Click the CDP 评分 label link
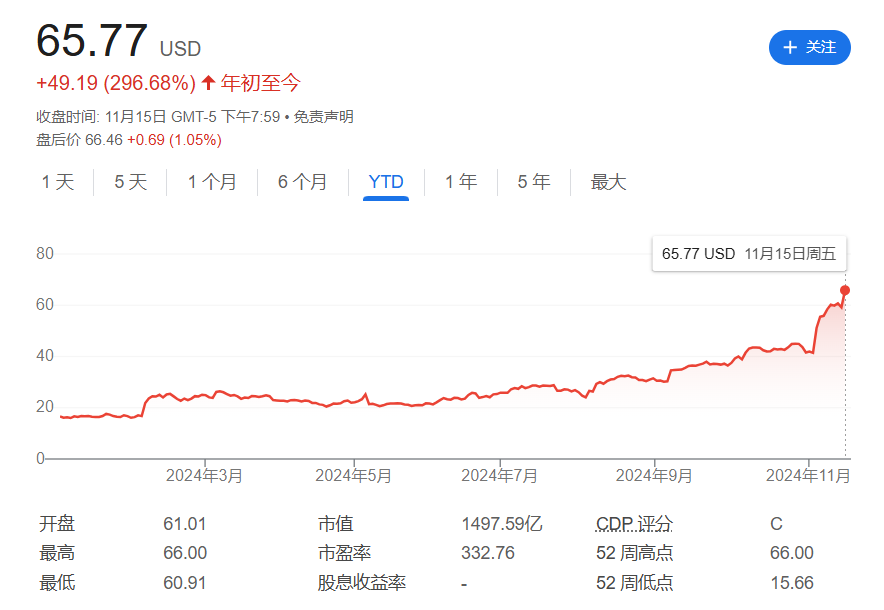This screenshot has width=884, height=610. 634,524
